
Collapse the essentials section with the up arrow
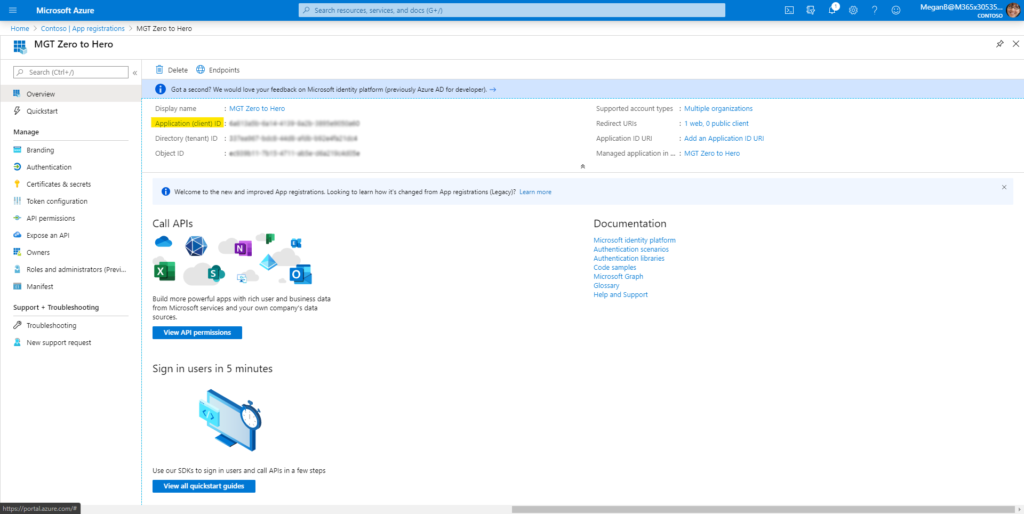(x=582, y=165)
